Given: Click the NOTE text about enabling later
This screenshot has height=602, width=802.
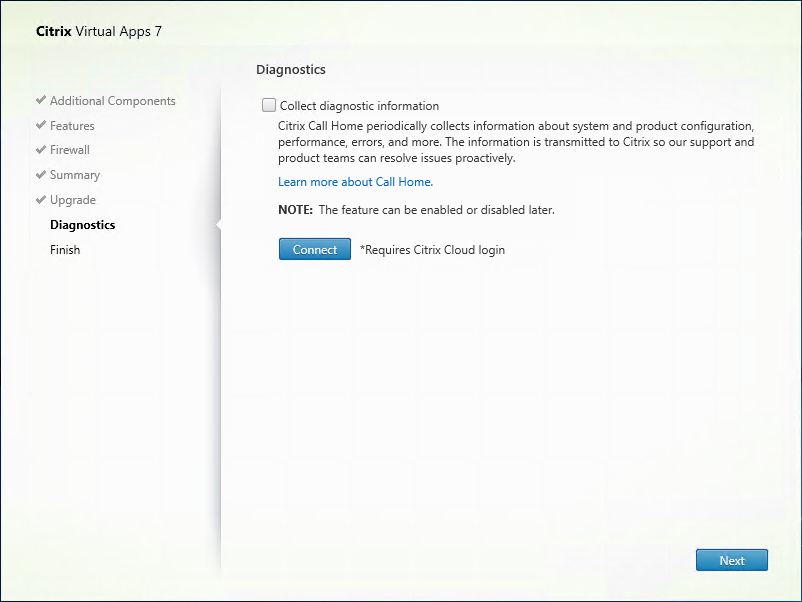Looking at the screenshot, I should point(416,210).
